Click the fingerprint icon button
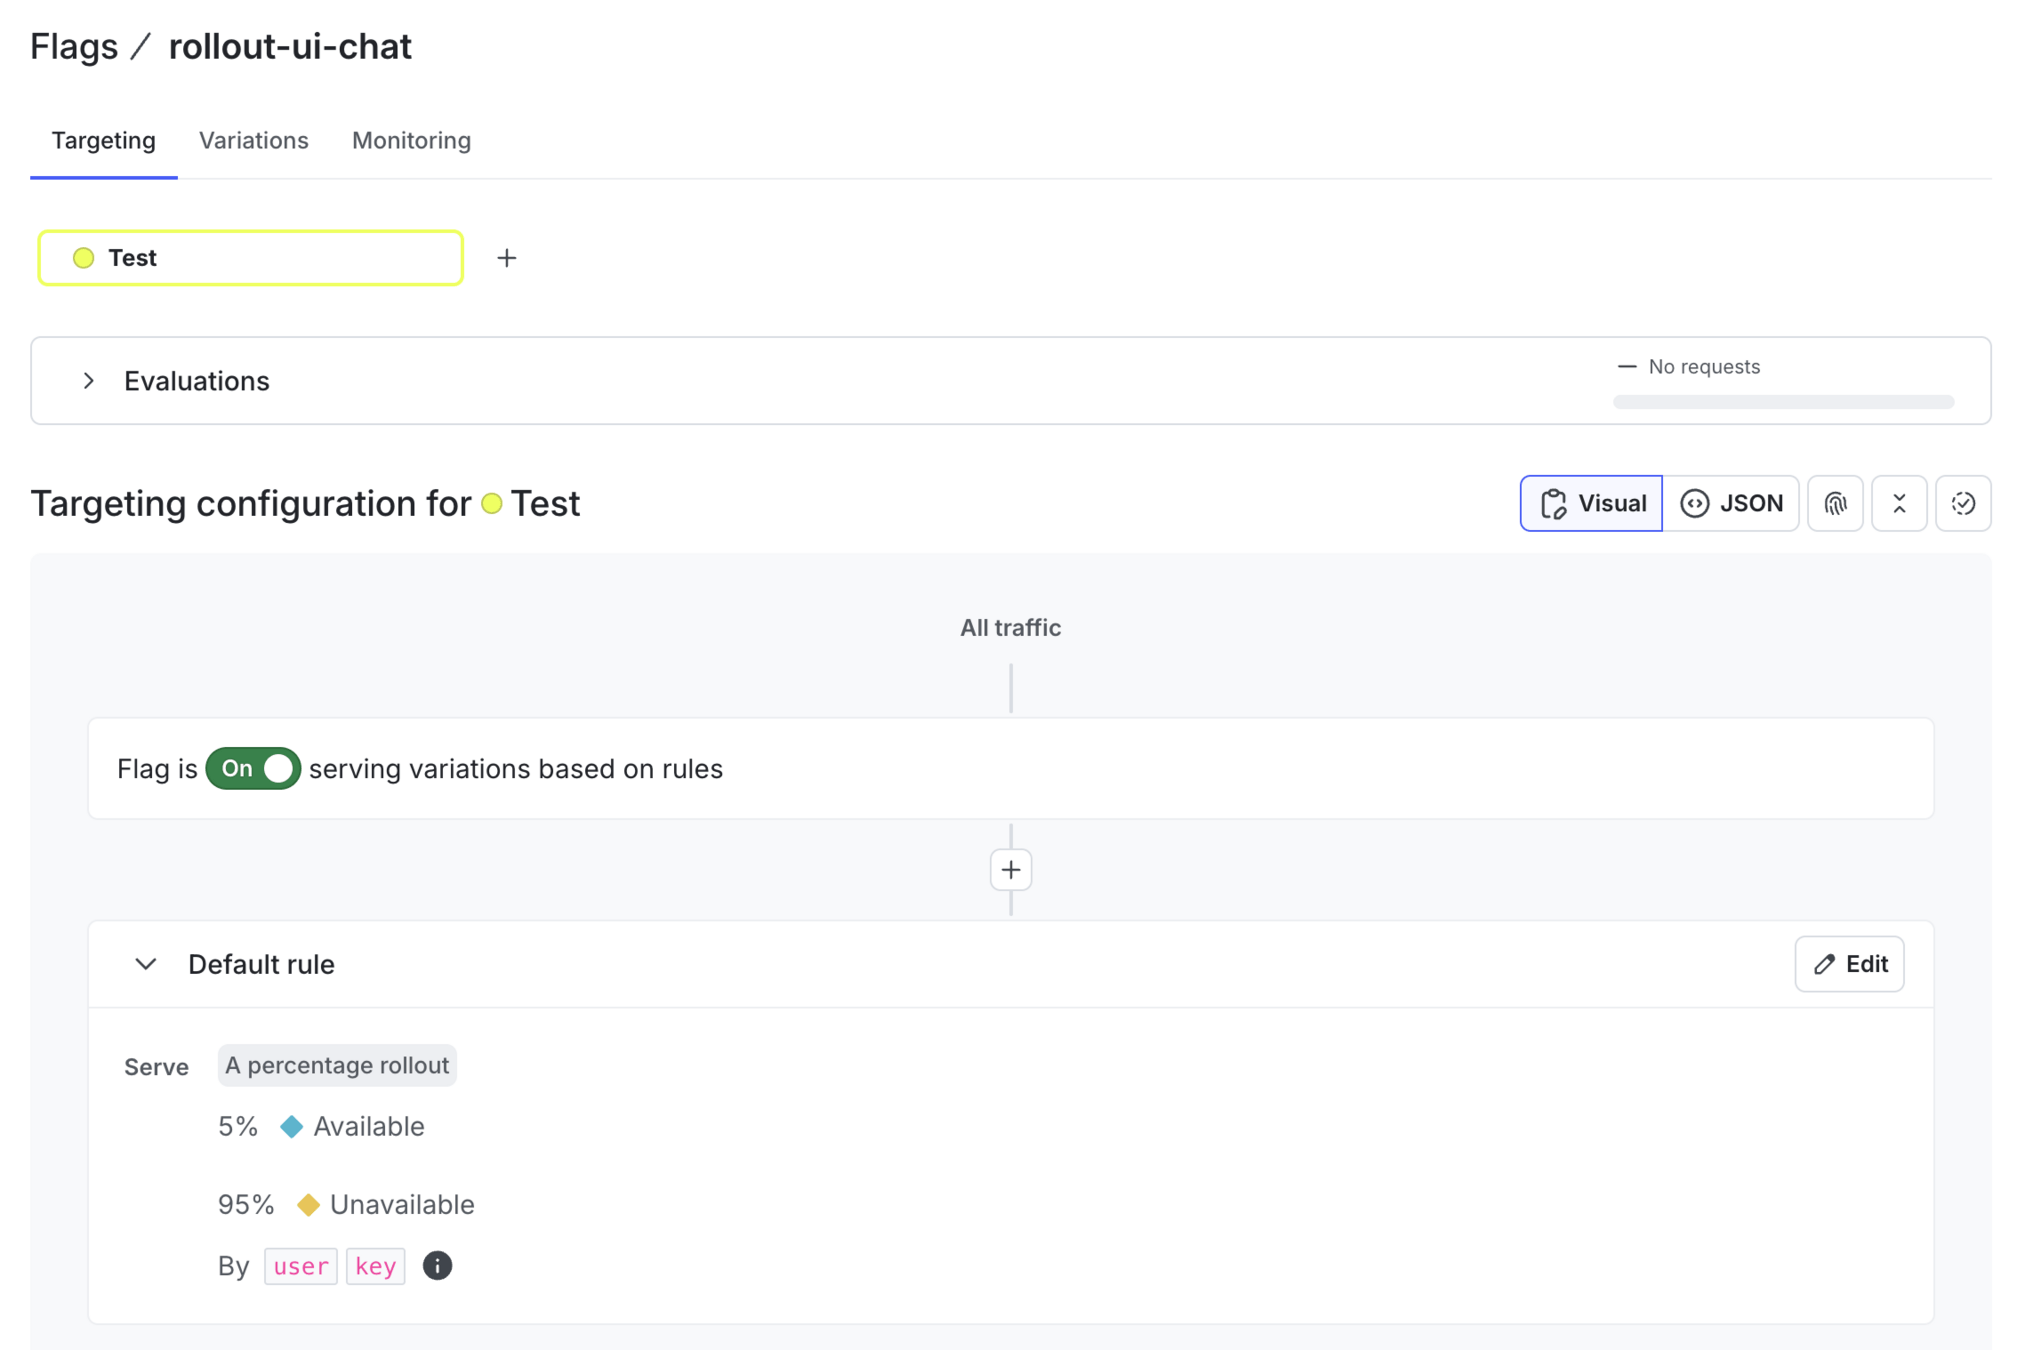2017x1350 pixels. pyautogui.click(x=1834, y=503)
